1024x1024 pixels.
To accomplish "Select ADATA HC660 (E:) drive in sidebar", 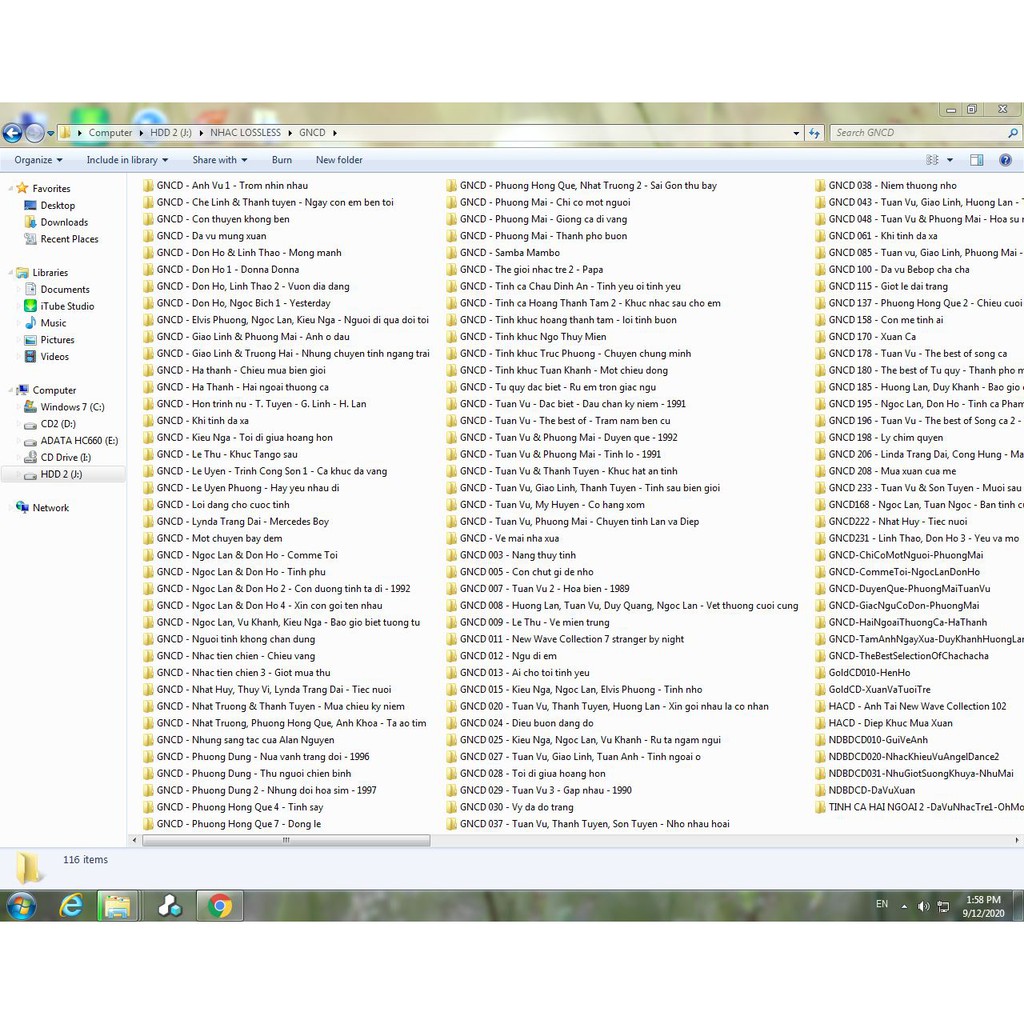I will tap(78, 440).
